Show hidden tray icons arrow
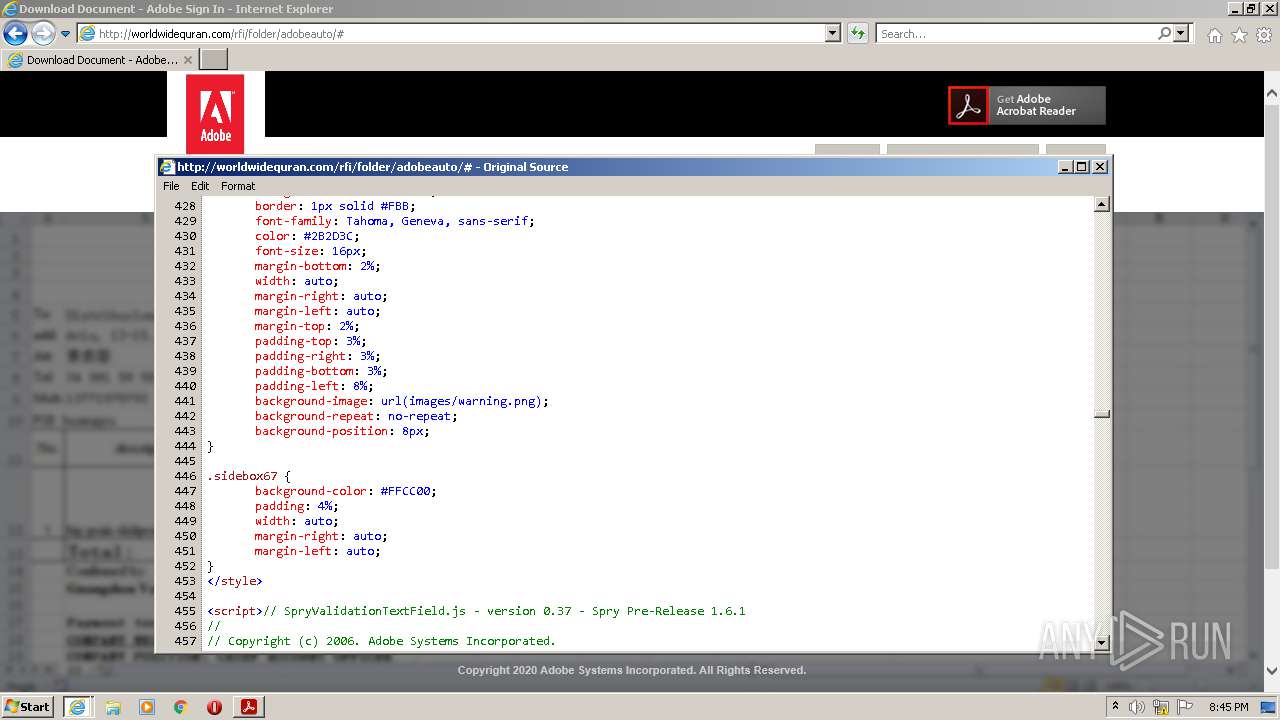This screenshot has height=720, width=1280. pyautogui.click(x=1116, y=706)
